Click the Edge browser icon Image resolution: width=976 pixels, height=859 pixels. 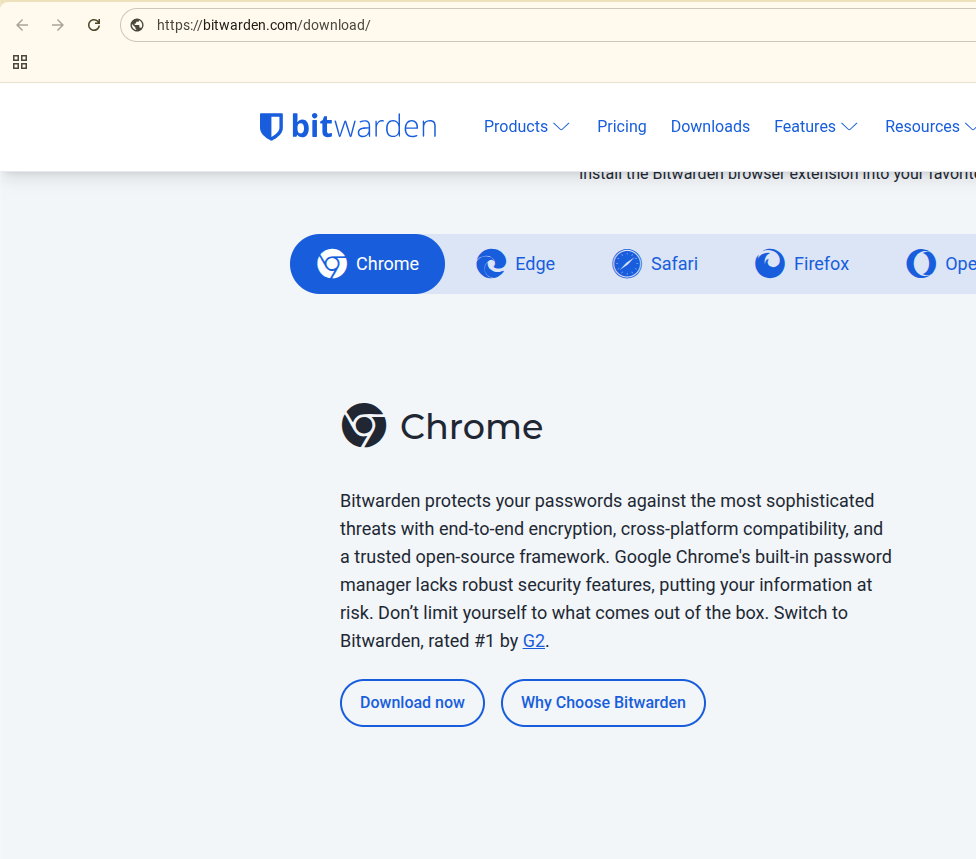pos(491,264)
